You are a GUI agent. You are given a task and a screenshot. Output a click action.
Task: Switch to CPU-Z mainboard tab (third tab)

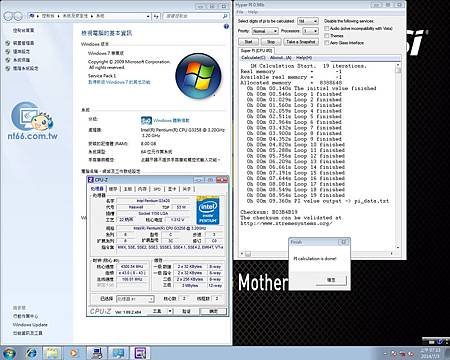[x=128, y=189]
